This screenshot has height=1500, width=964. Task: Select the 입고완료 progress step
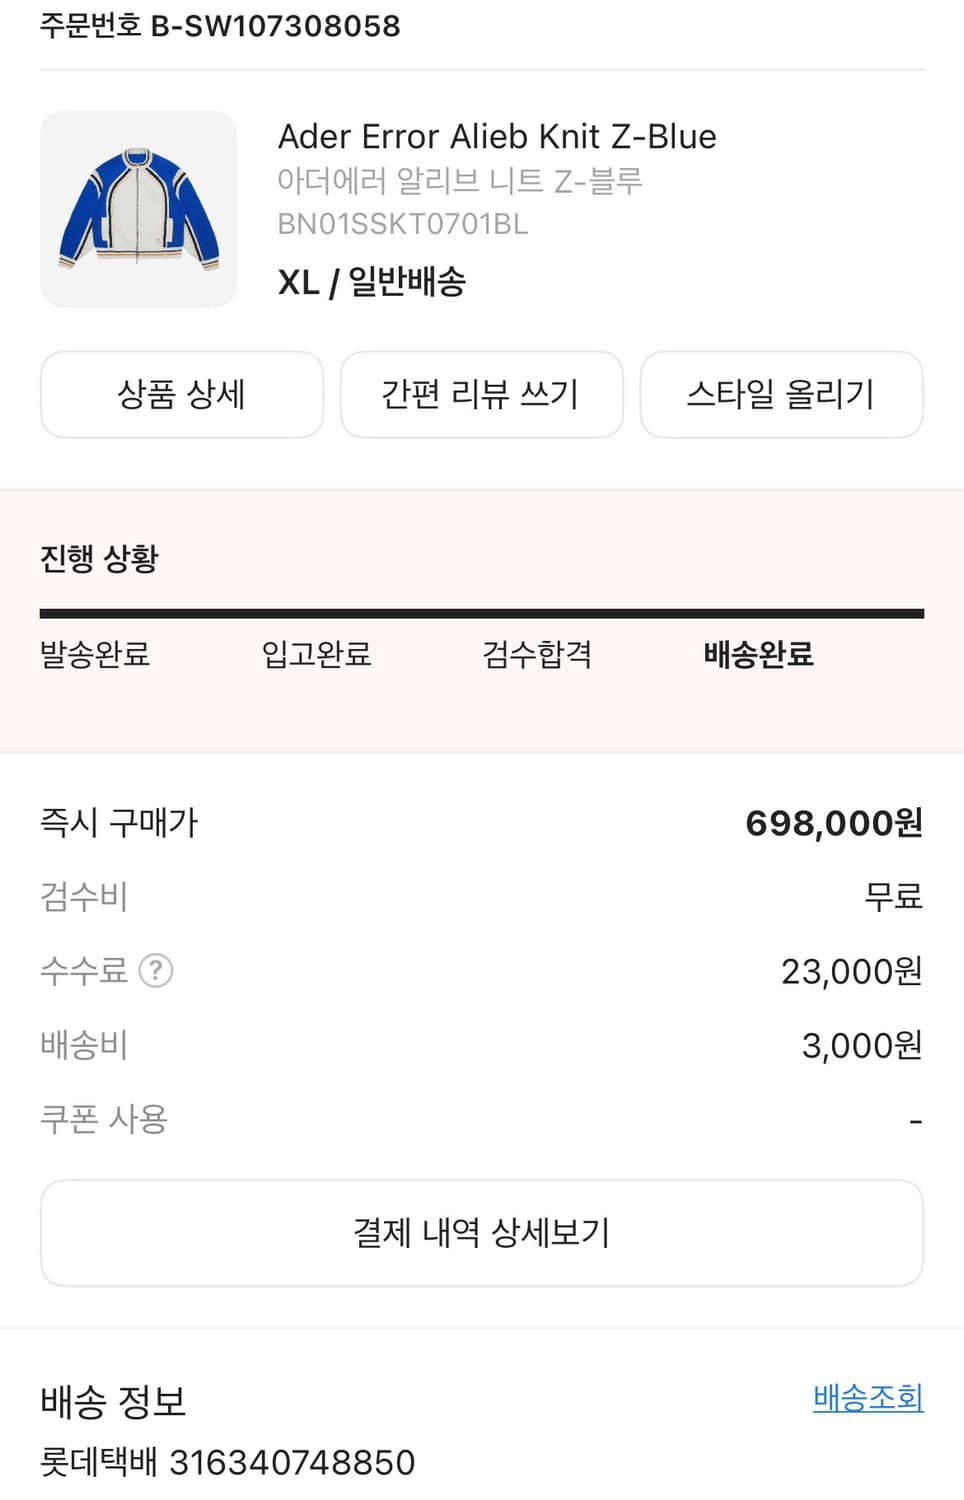[316, 655]
